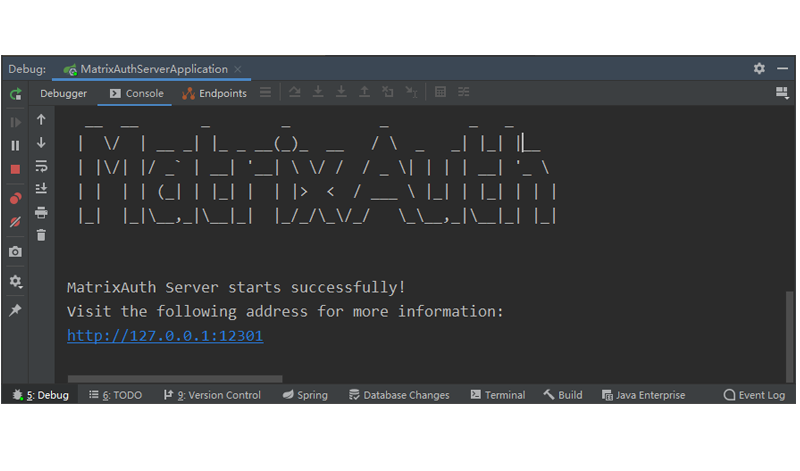Print the console output
This screenshot has height=471, width=800.
click(41, 212)
